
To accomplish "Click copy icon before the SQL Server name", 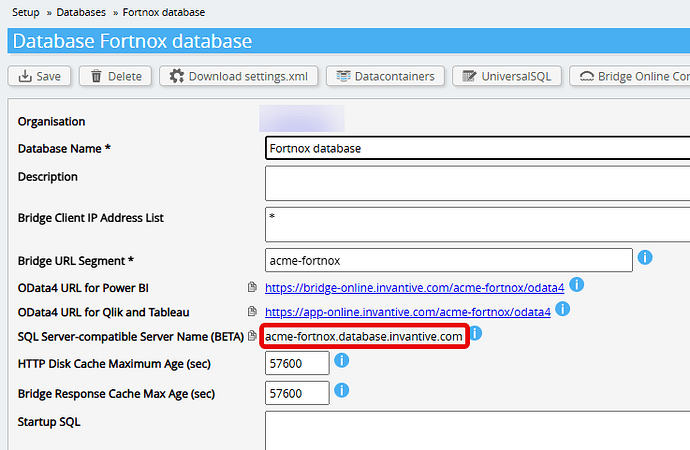I will point(252,337).
